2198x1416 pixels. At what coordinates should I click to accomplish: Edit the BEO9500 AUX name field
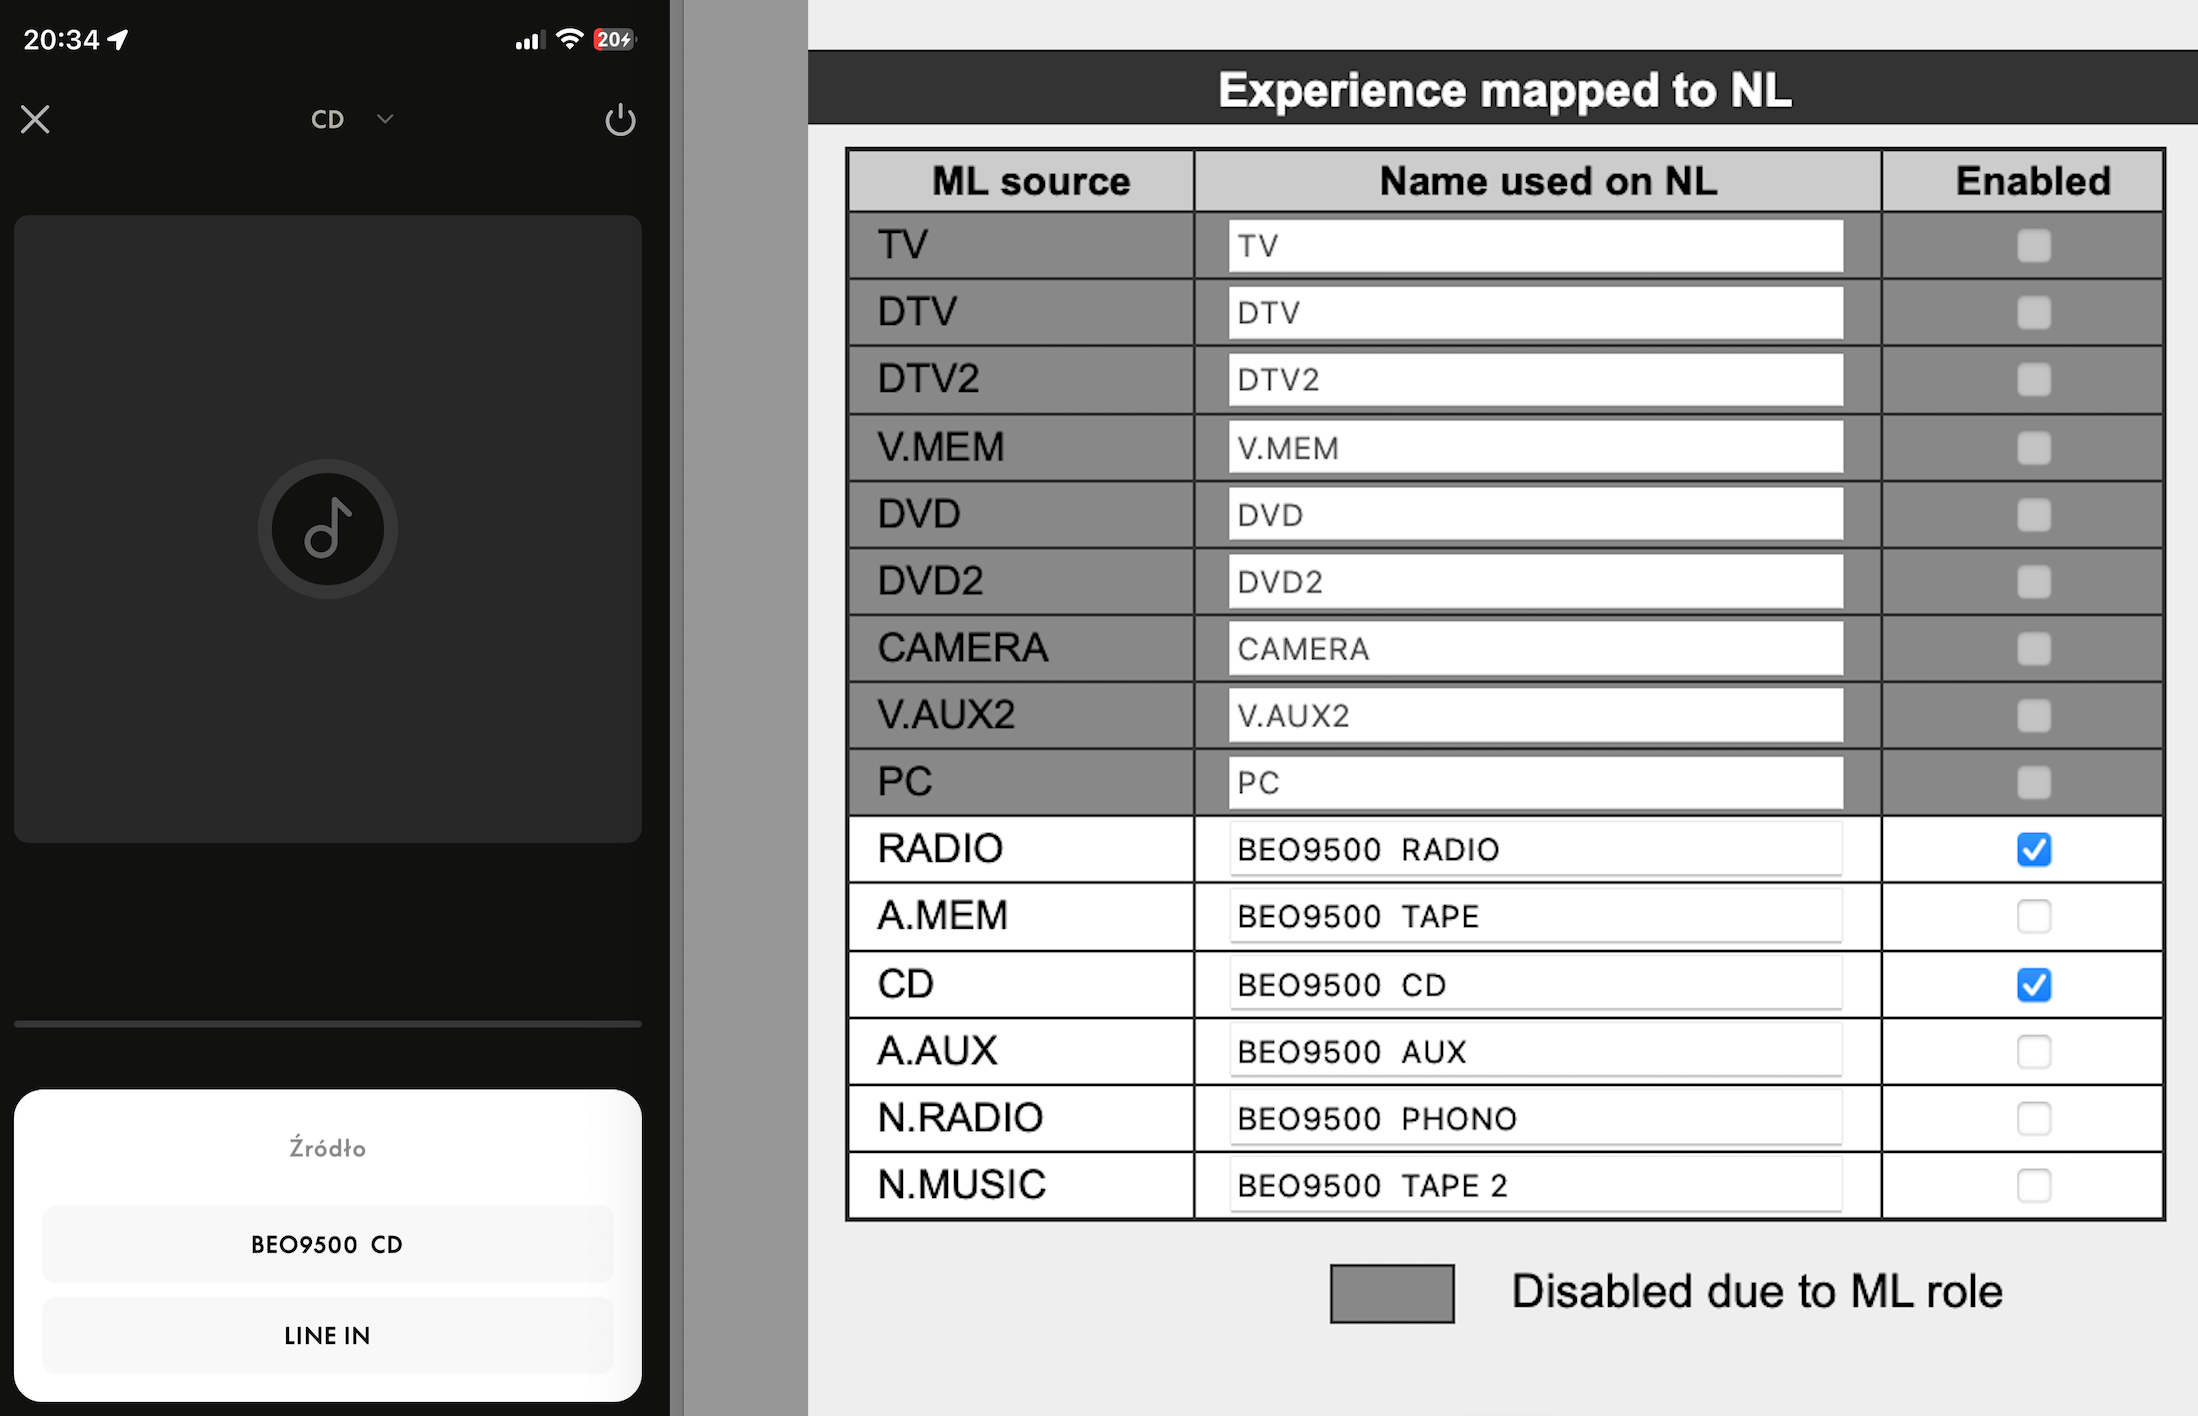point(1535,1051)
